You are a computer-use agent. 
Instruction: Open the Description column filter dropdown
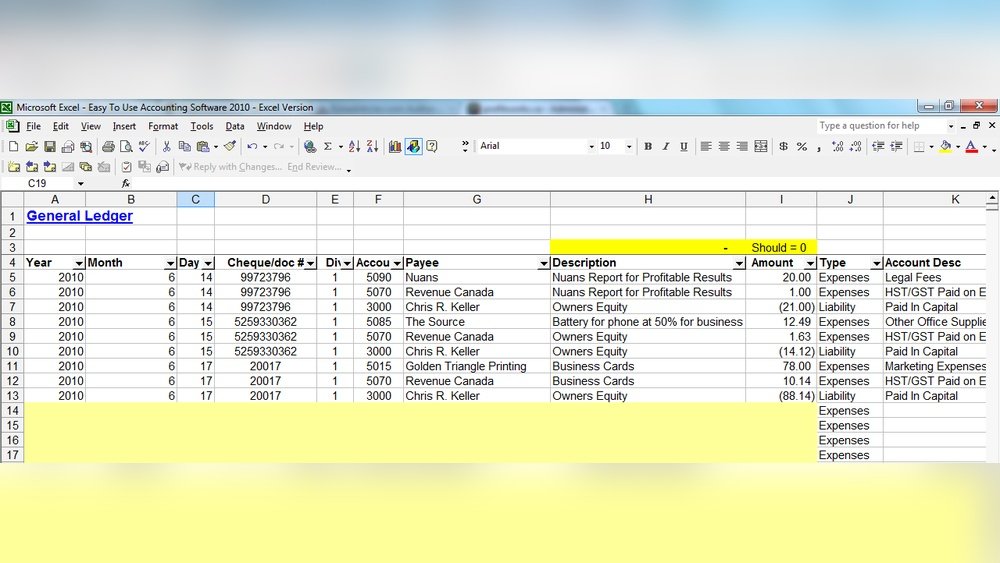[740, 264]
